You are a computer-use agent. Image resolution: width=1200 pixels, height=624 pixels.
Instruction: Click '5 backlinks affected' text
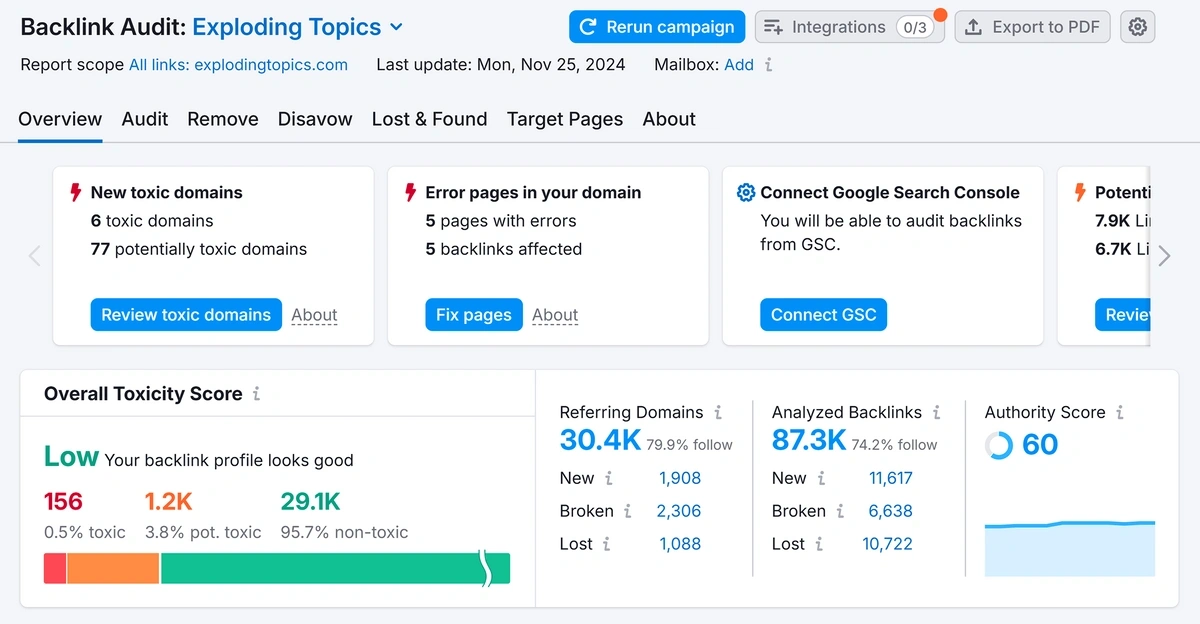(504, 249)
